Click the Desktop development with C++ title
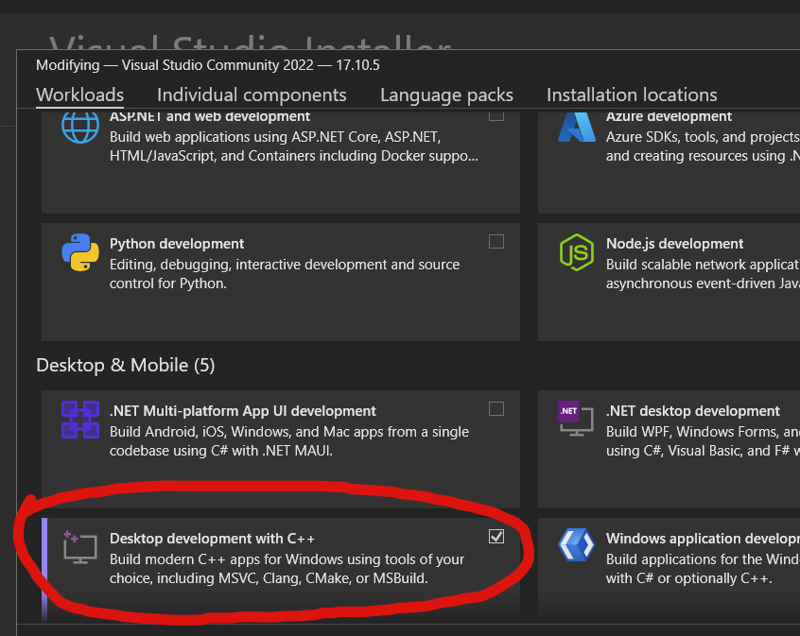 pos(212,539)
